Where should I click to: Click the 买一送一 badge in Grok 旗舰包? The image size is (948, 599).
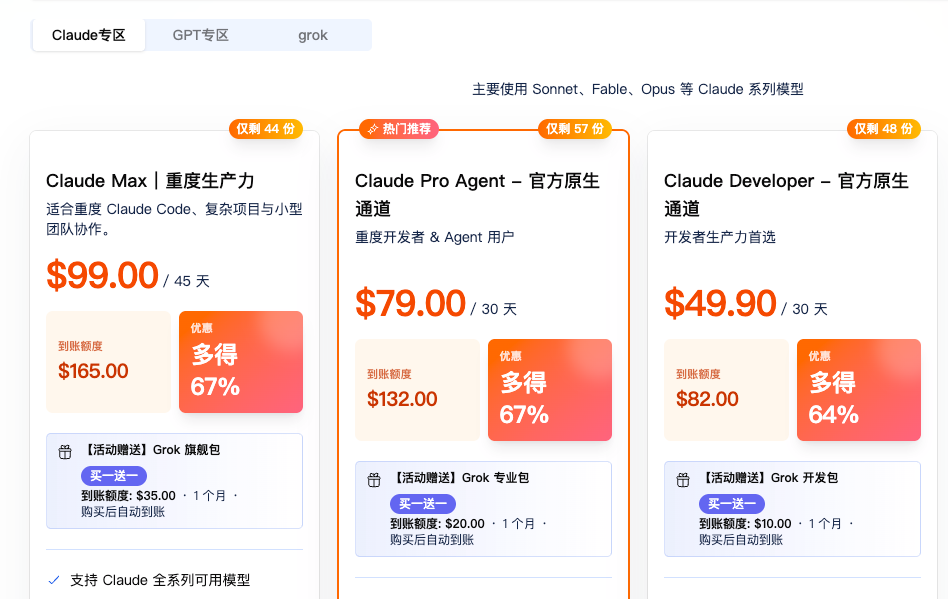click(x=114, y=476)
